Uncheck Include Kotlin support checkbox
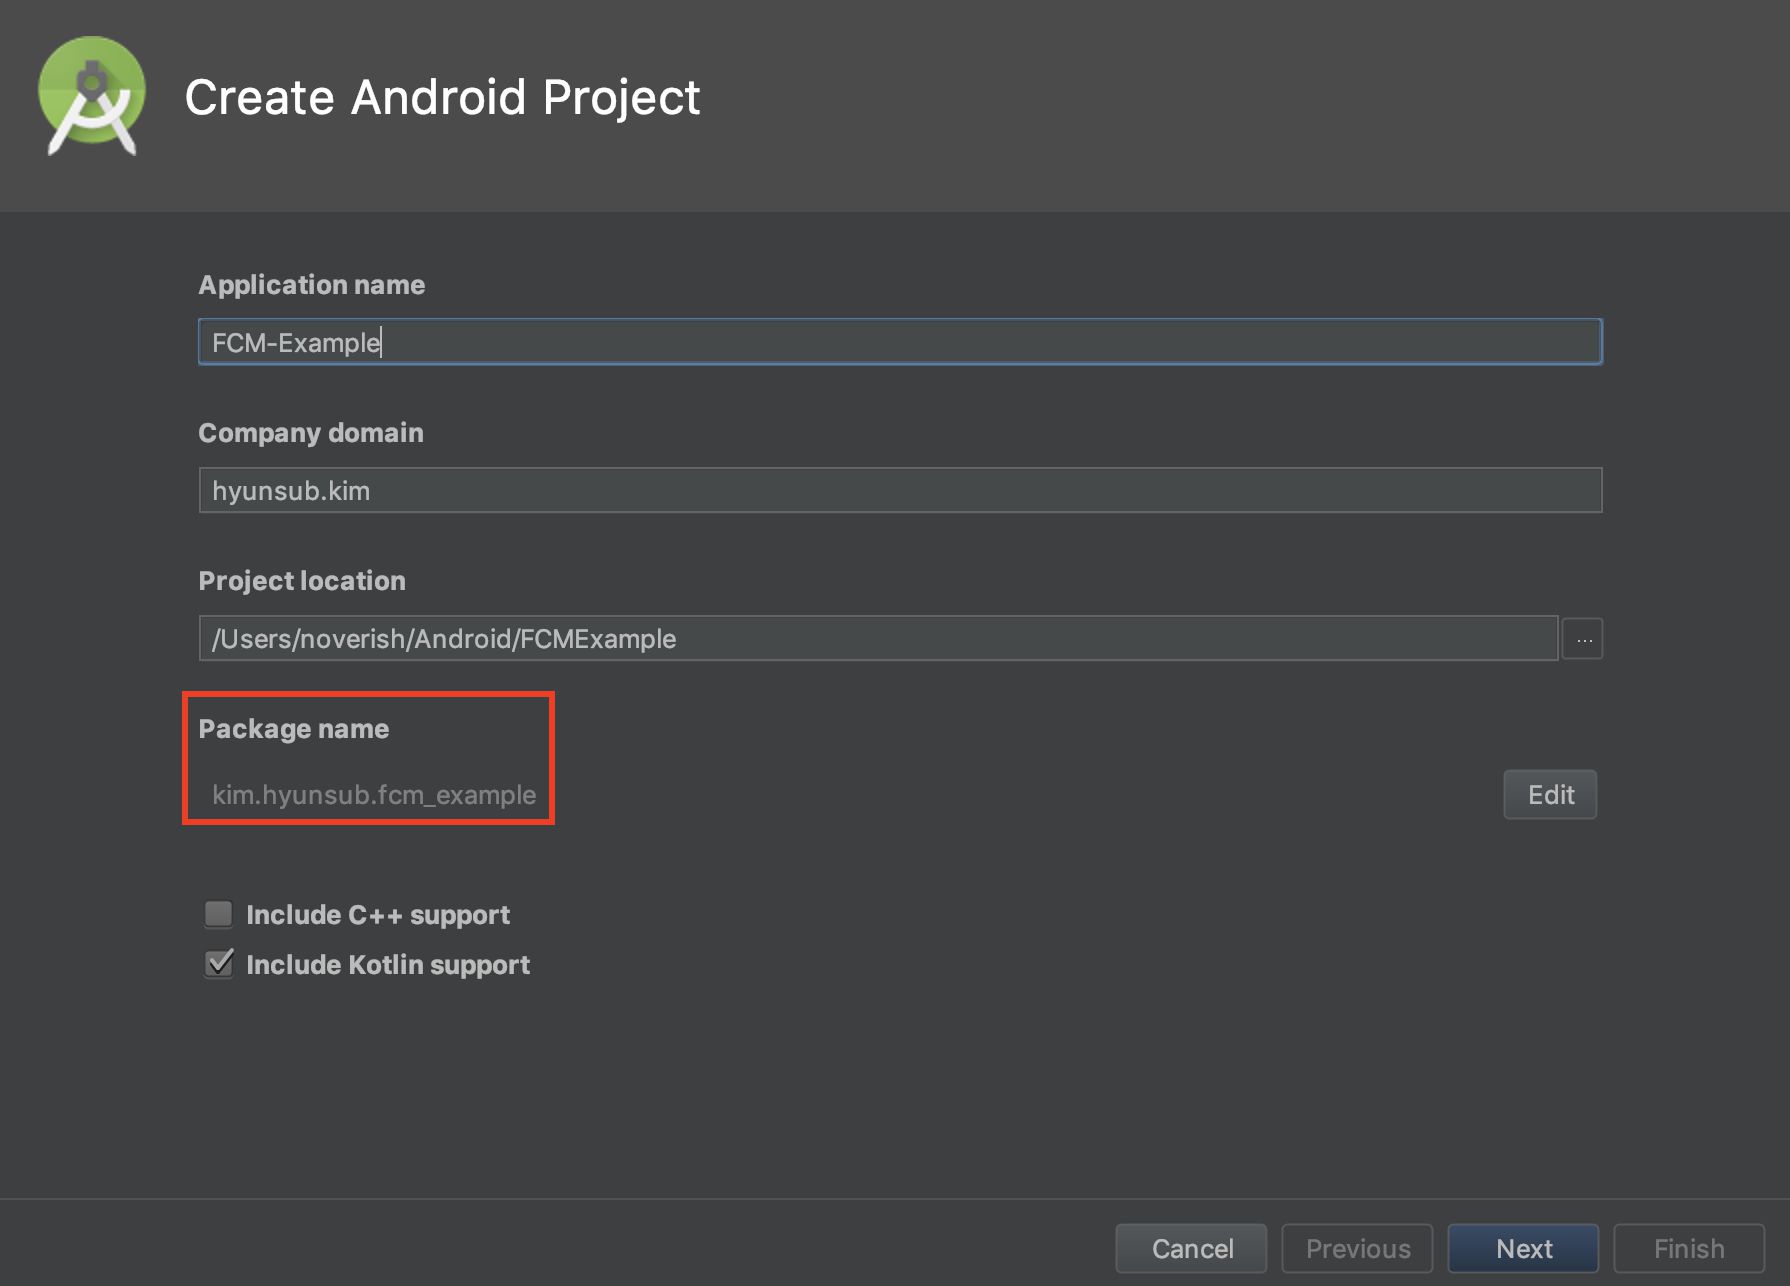 point(218,964)
